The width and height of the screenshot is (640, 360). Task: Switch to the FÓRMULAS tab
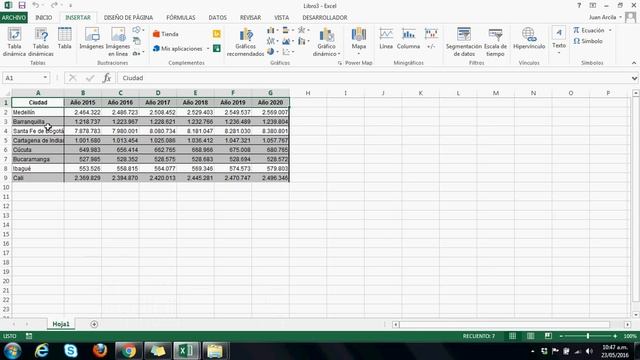[181, 18]
